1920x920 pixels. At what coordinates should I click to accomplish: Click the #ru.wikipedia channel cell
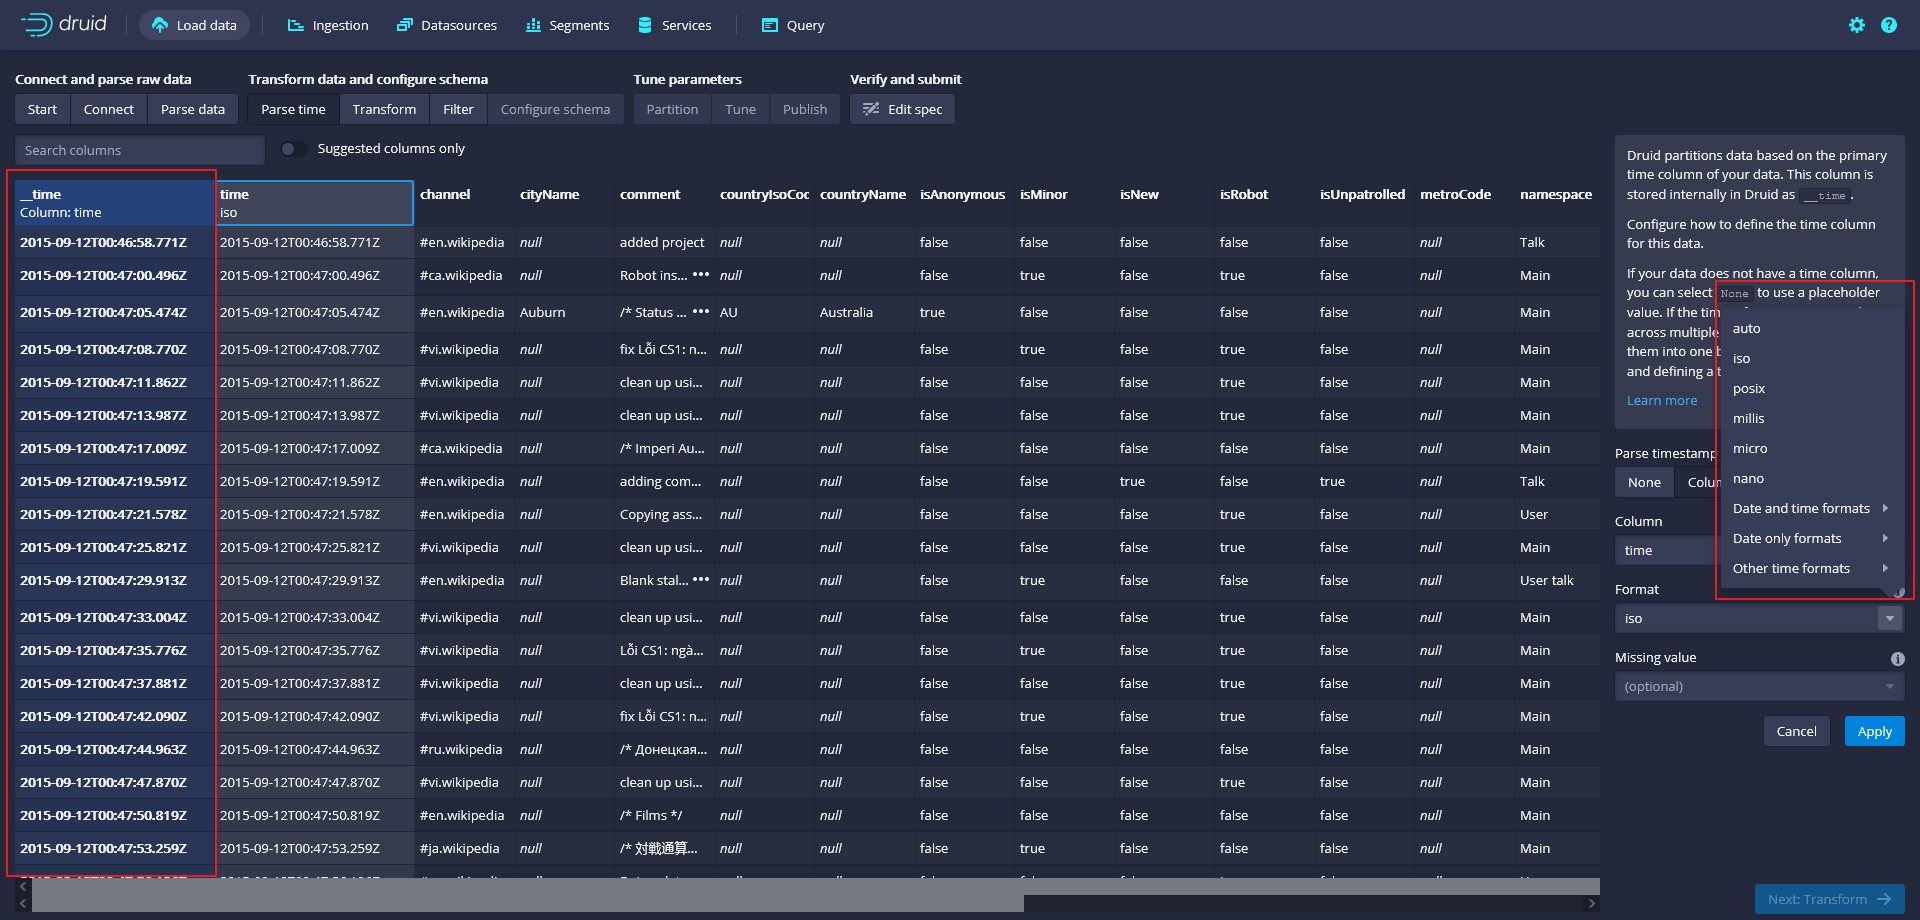point(464,749)
